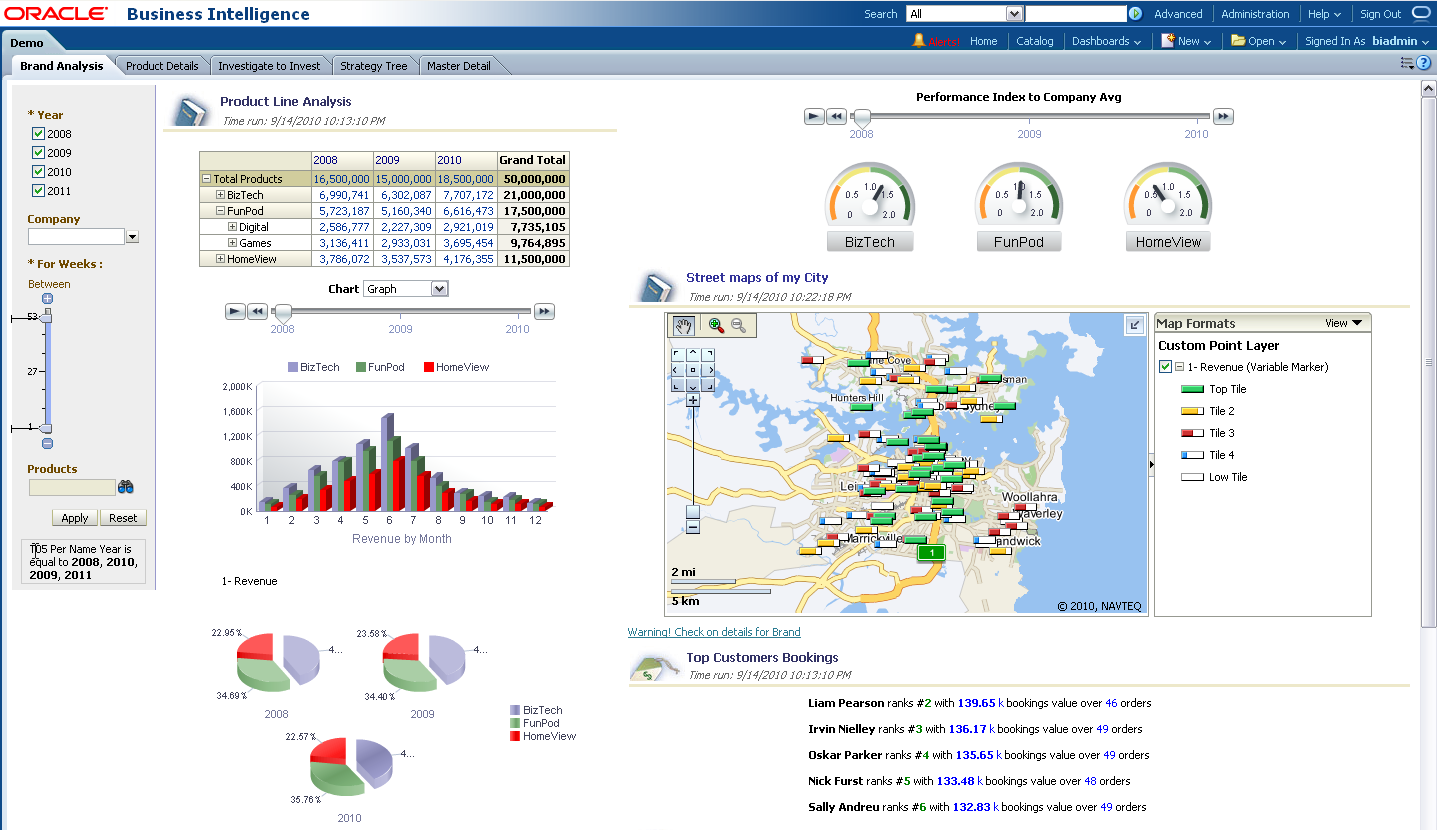Expand the Digital row
The width and height of the screenshot is (1437, 830).
pos(232,227)
